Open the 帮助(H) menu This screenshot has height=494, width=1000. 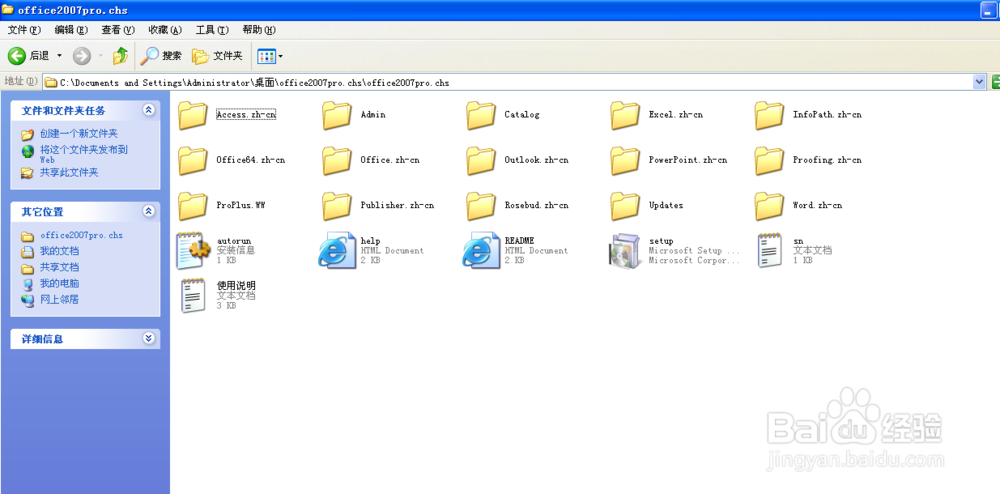click(259, 30)
